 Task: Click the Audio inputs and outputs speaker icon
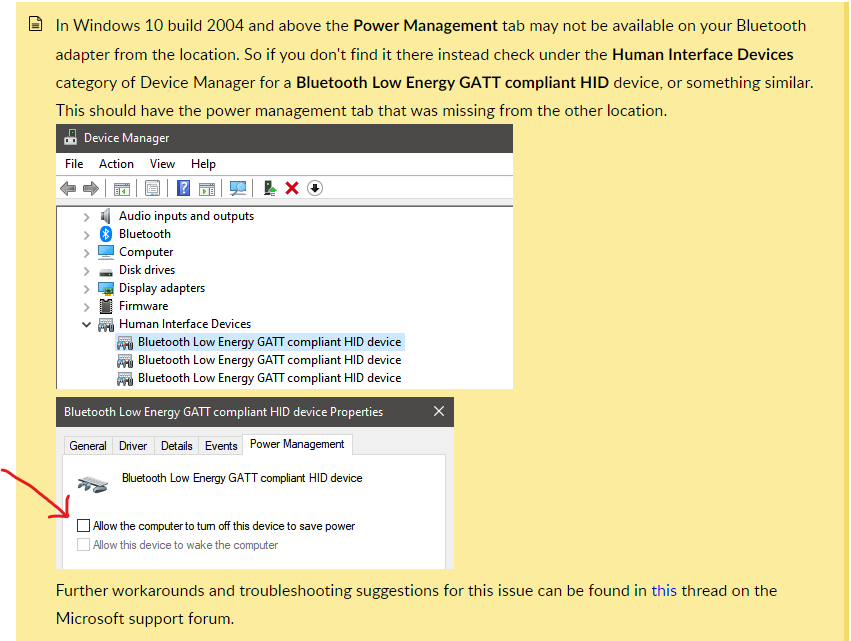pyautogui.click(x=106, y=216)
